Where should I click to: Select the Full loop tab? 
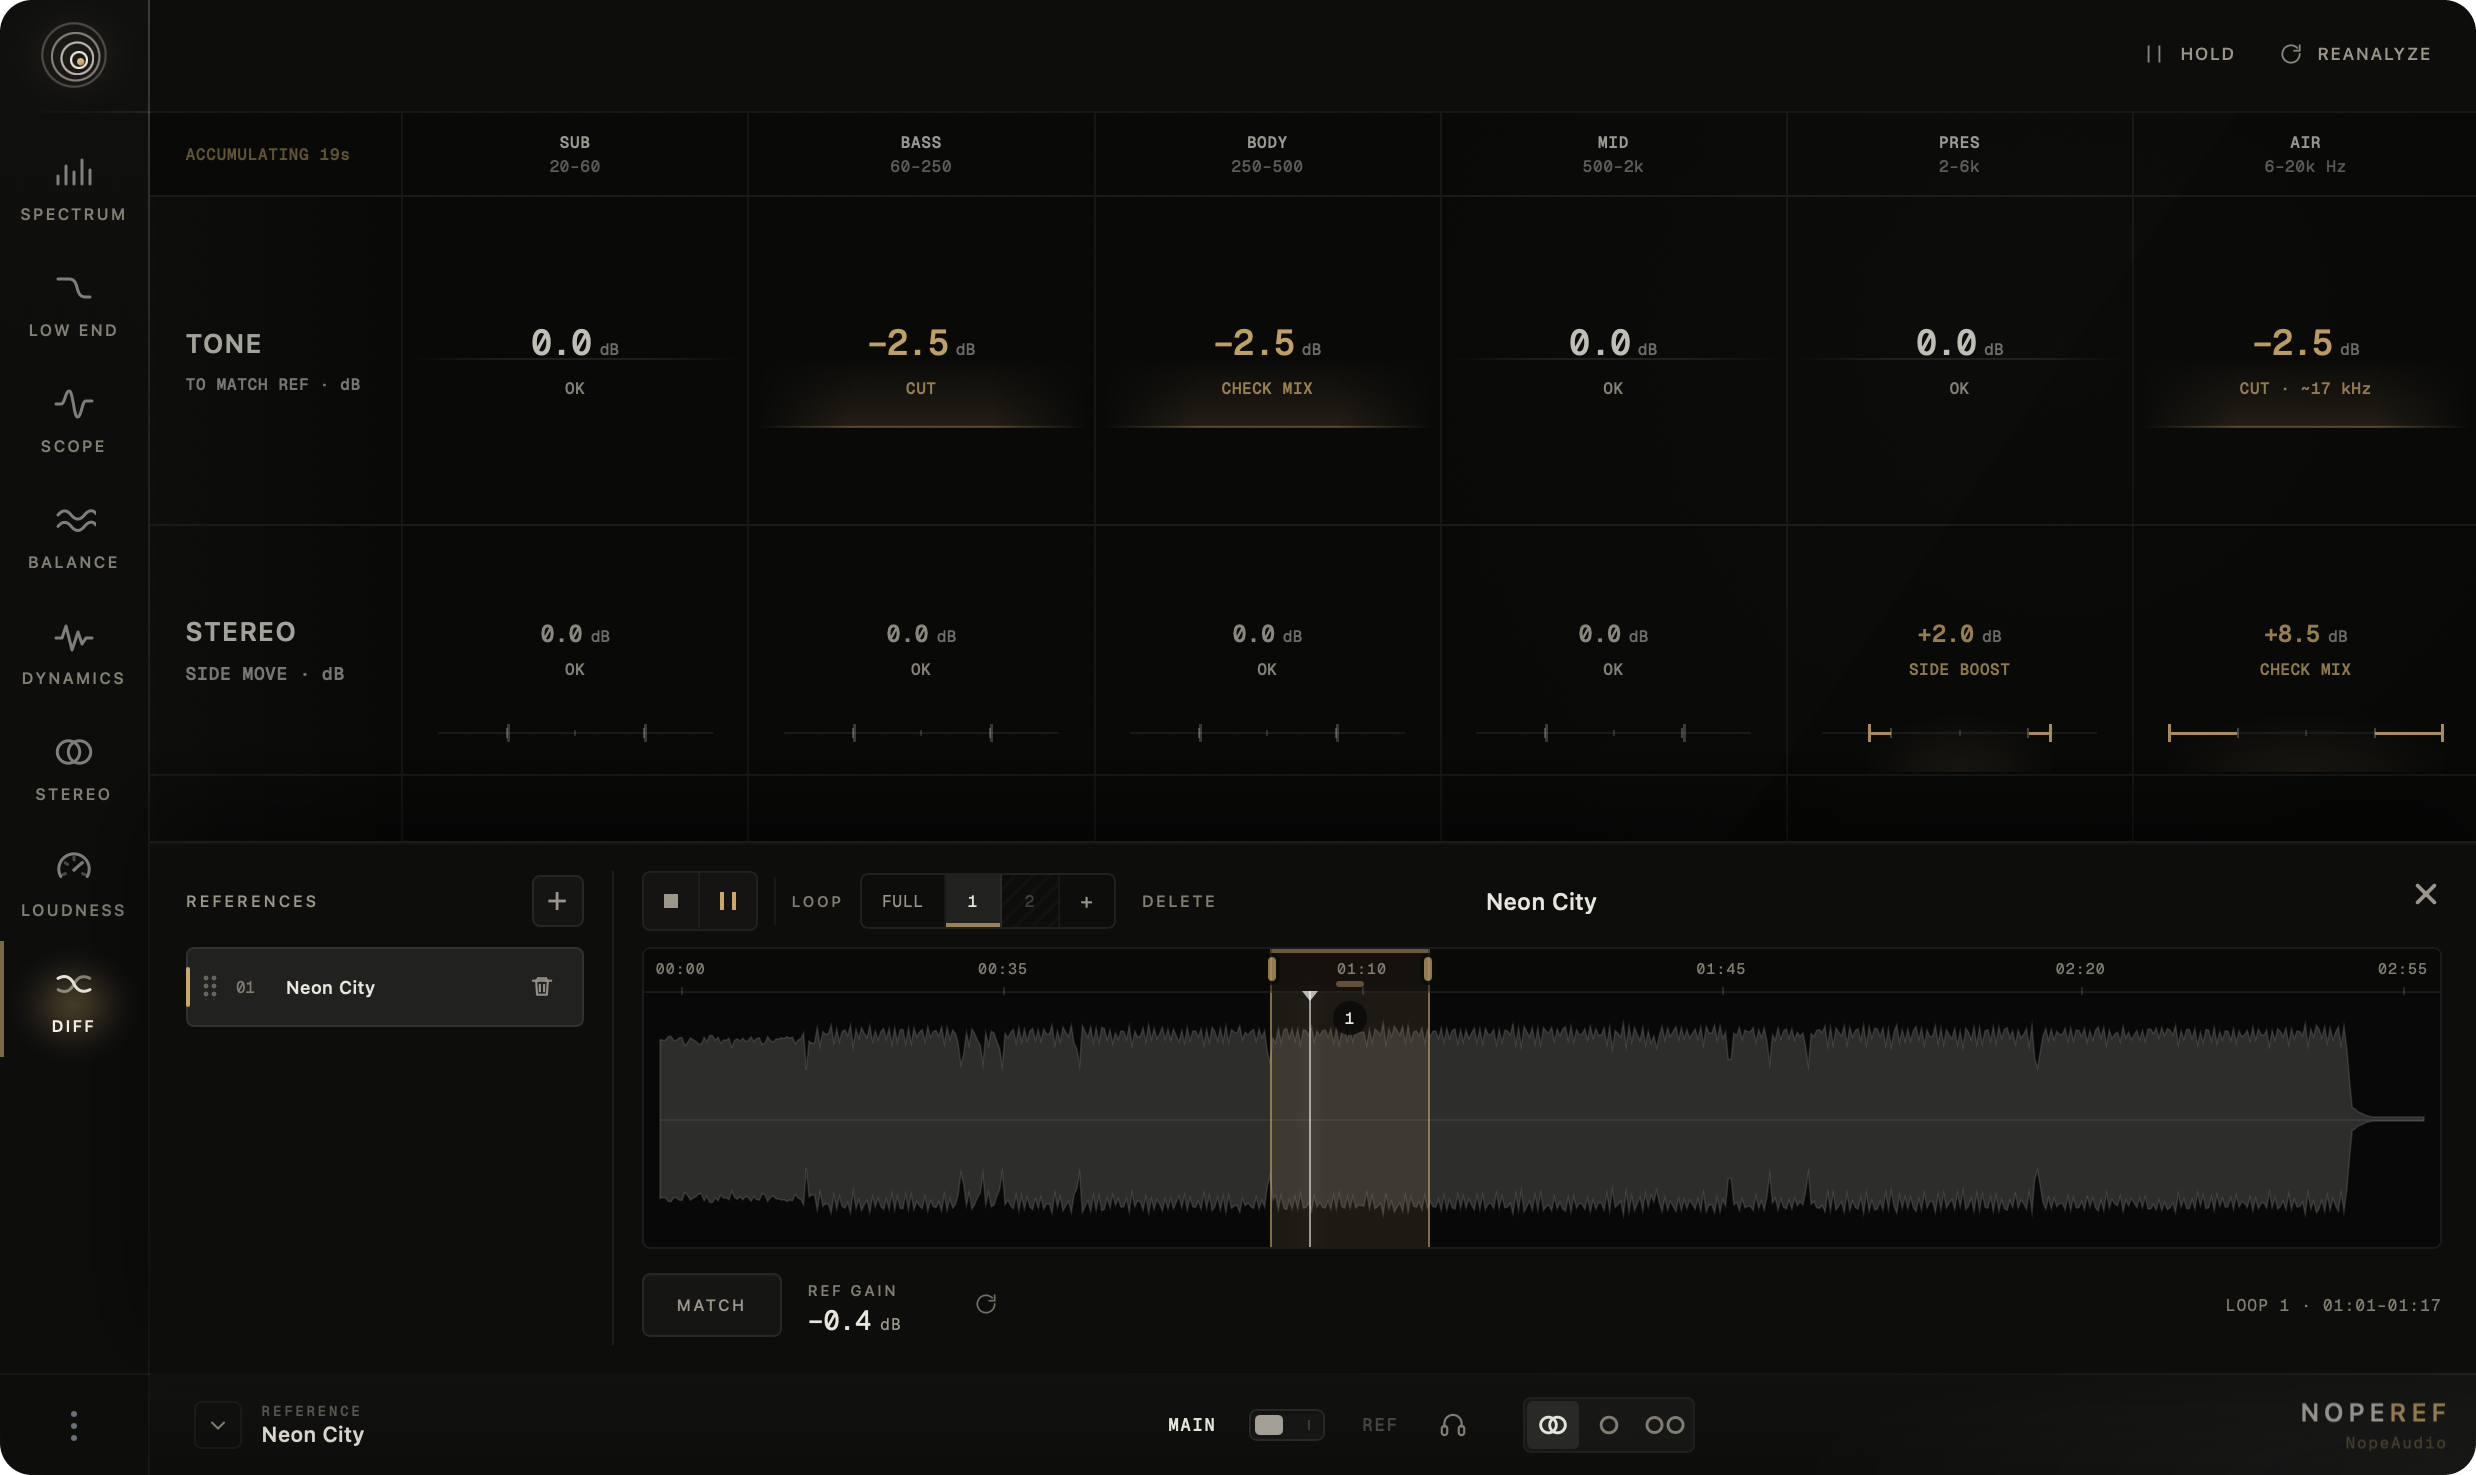(902, 901)
